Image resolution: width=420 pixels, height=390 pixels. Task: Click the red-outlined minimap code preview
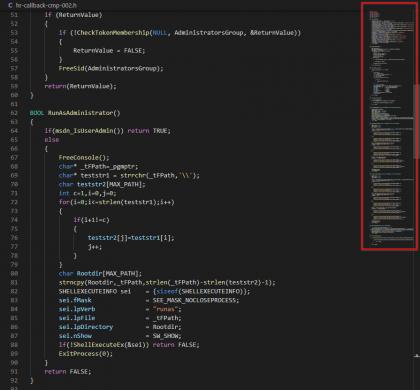point(389,126)
